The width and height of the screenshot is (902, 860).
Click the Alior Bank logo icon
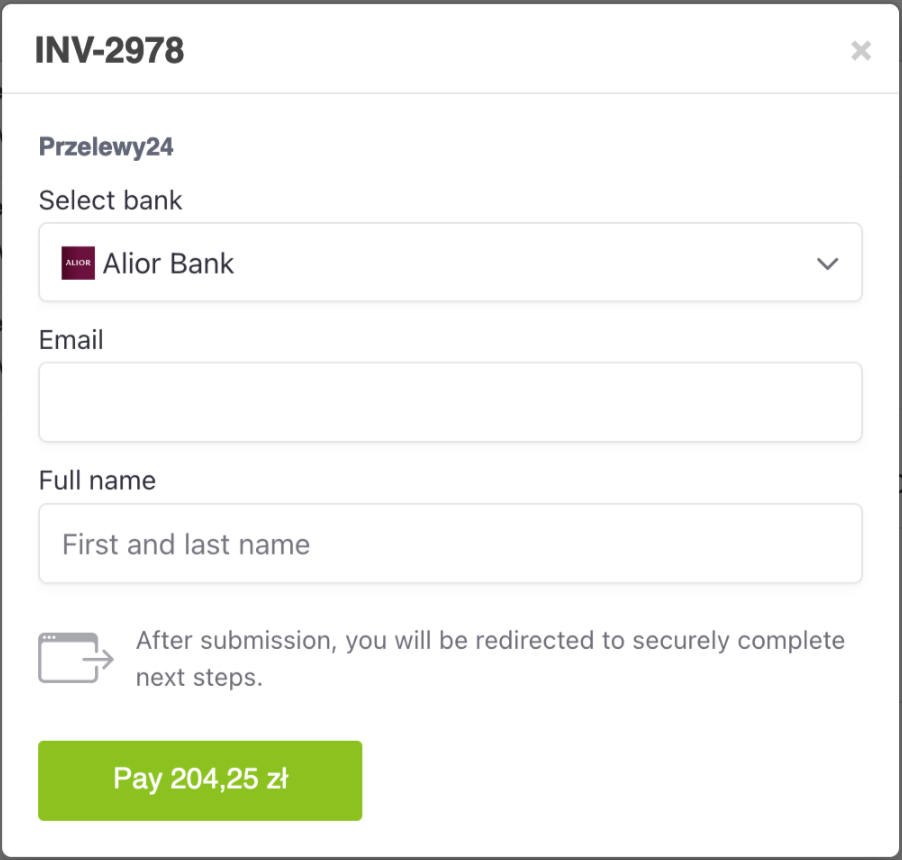(78, 263)
